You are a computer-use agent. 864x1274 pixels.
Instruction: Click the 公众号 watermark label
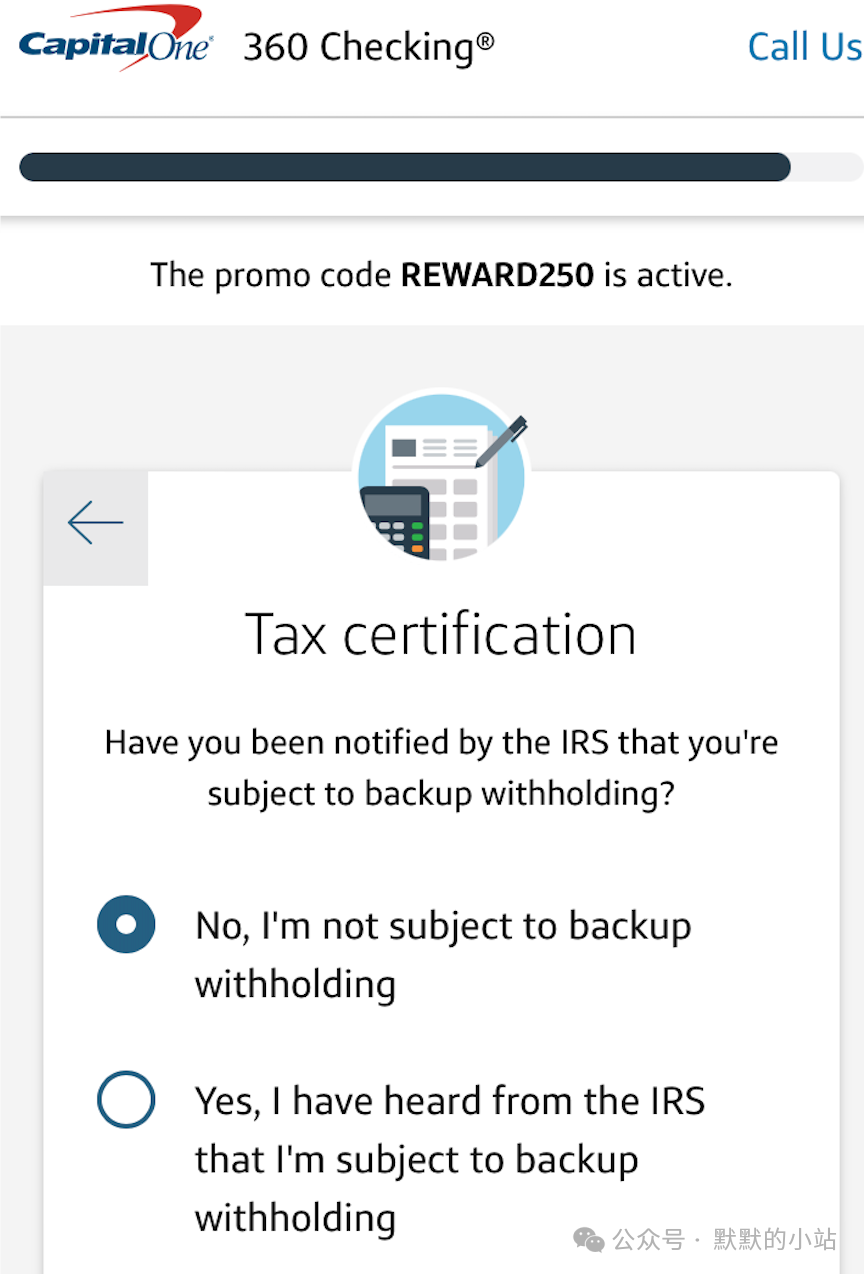point(649,1240)
